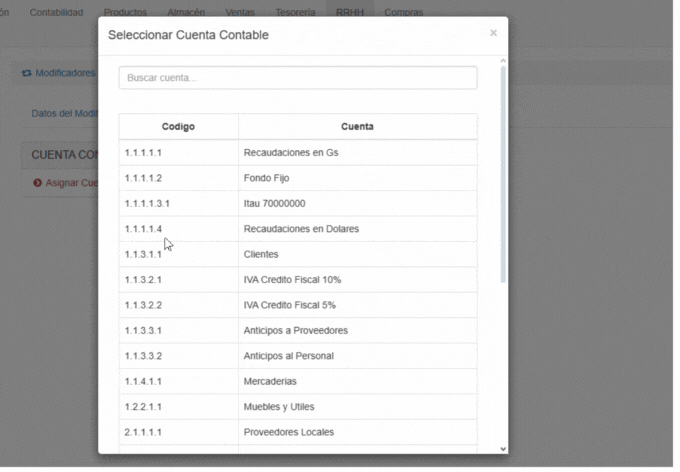Click the Asignar Cuenta arrow icon

point(37,183)
